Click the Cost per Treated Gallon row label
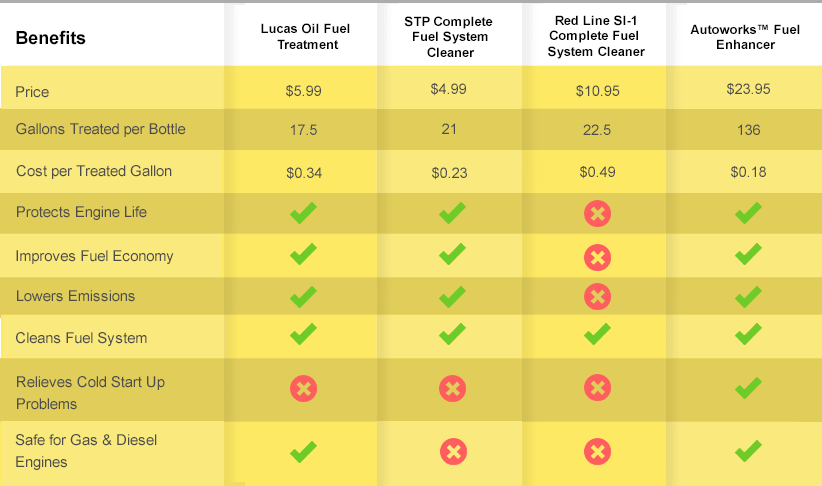Viewport: 822px width, 486px height. point(94,171)
